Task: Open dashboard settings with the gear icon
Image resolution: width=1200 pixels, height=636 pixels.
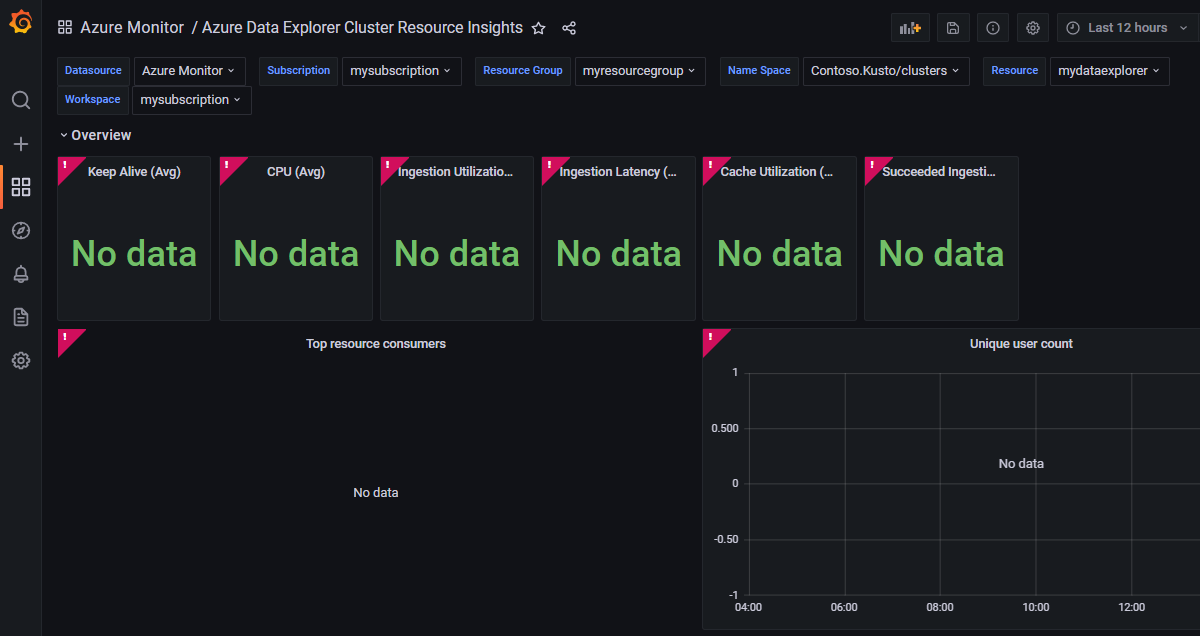Action: click(x=1032, y=27)
